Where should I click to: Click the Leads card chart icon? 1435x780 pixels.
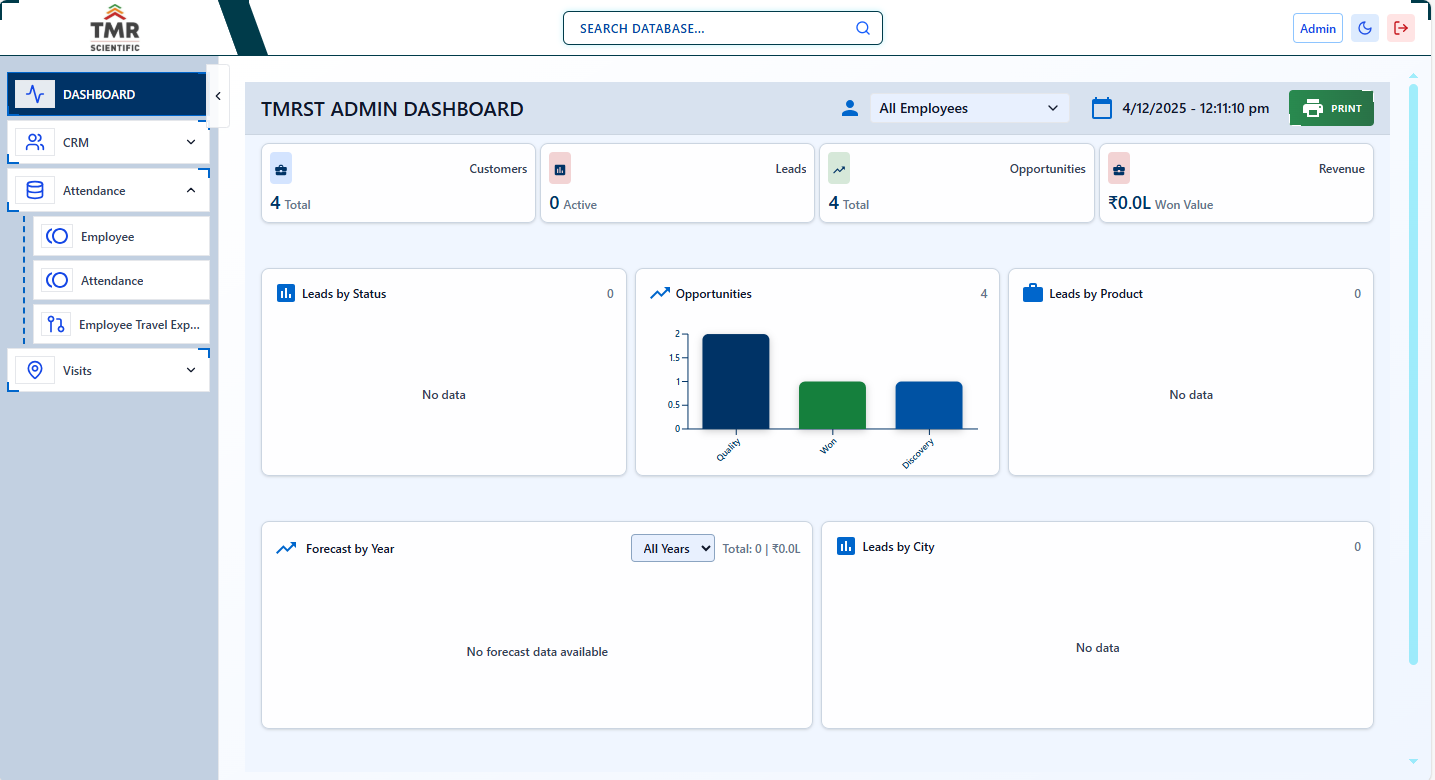pyautogui.click(x=560, y=169)
